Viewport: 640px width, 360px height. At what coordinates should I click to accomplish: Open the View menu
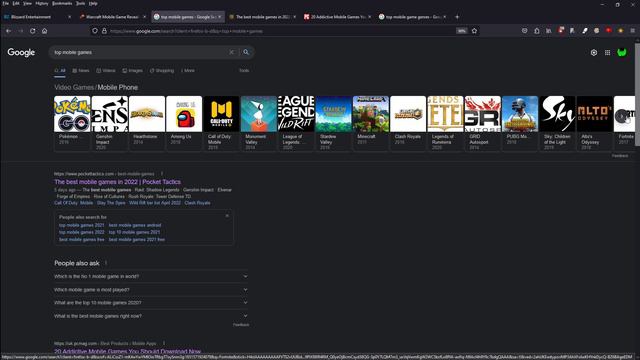pos(27,3)
